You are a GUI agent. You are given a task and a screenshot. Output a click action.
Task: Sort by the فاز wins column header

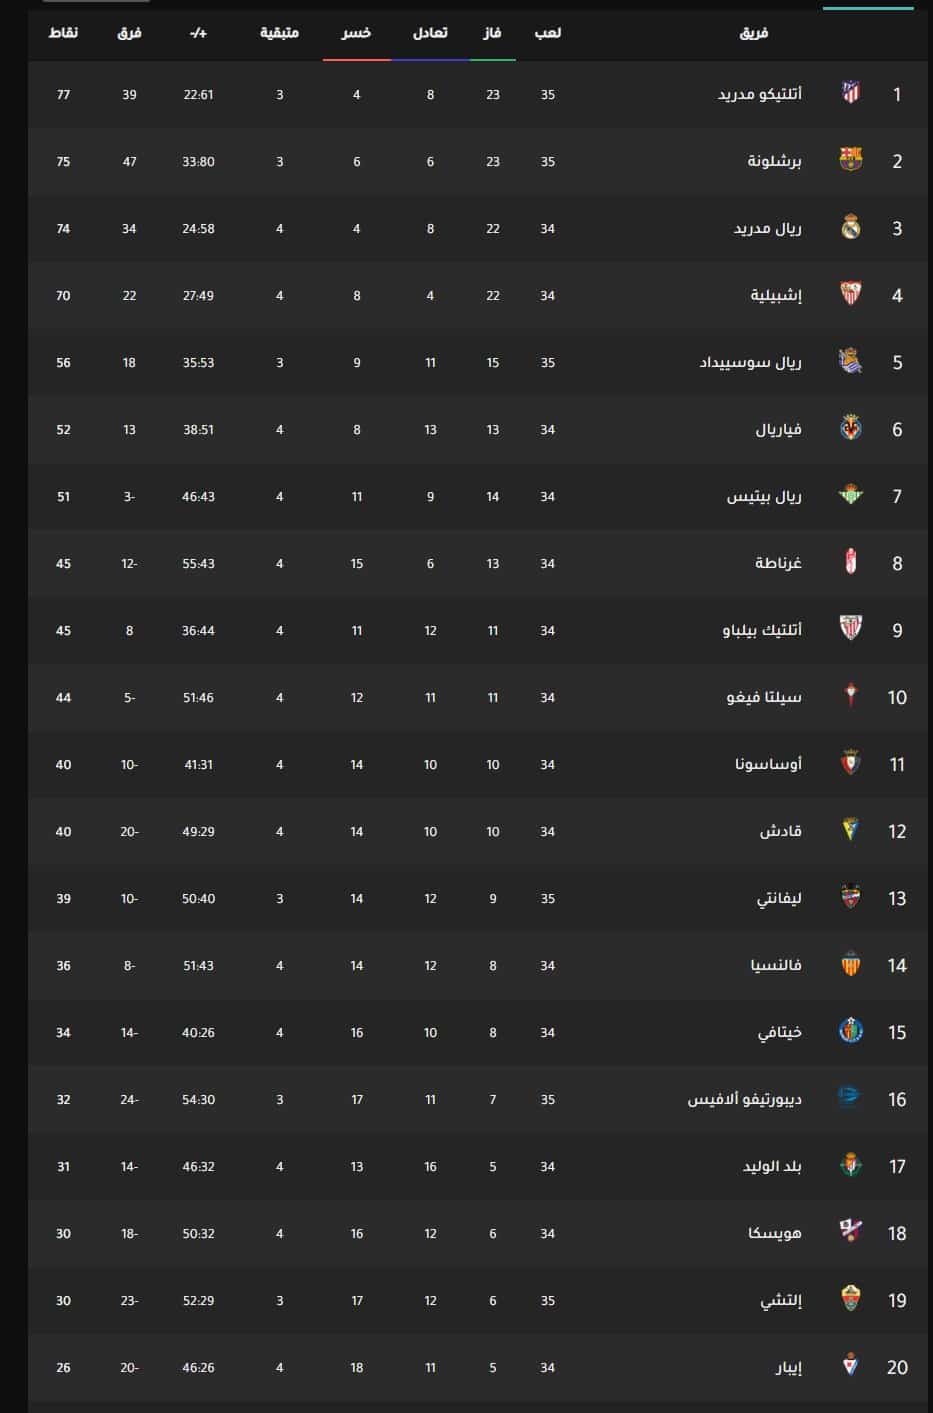click(492, 33)
